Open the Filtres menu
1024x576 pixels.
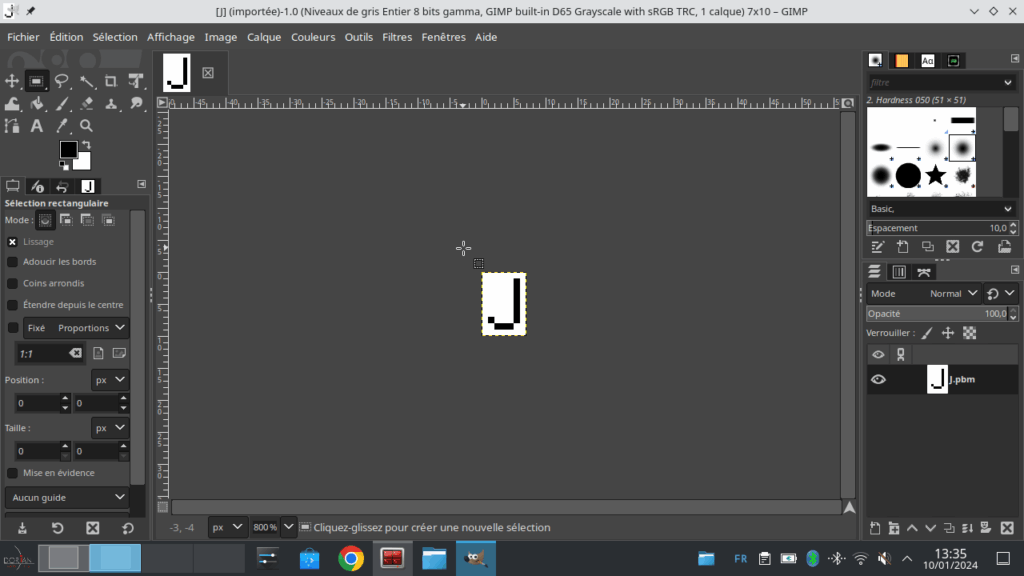coord(396,37)
